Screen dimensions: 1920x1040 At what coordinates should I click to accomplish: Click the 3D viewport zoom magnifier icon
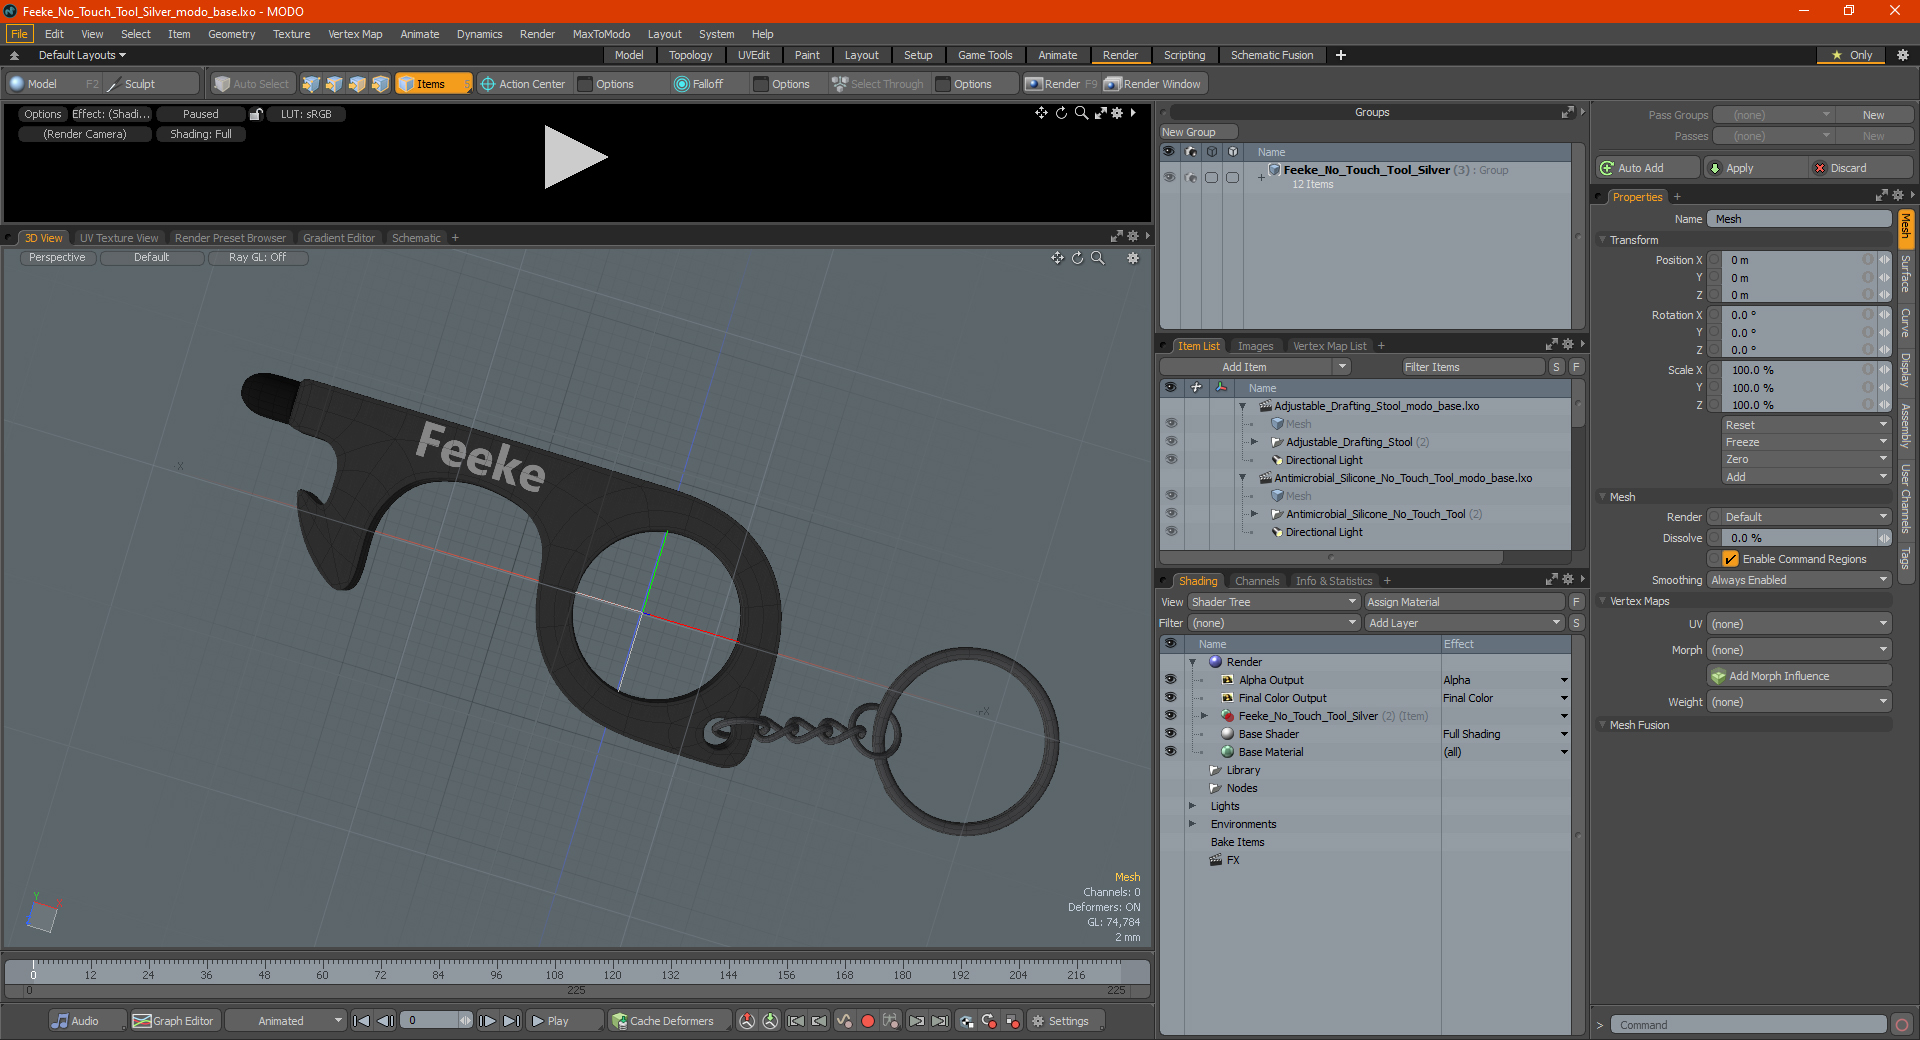tap(1097, 258)
